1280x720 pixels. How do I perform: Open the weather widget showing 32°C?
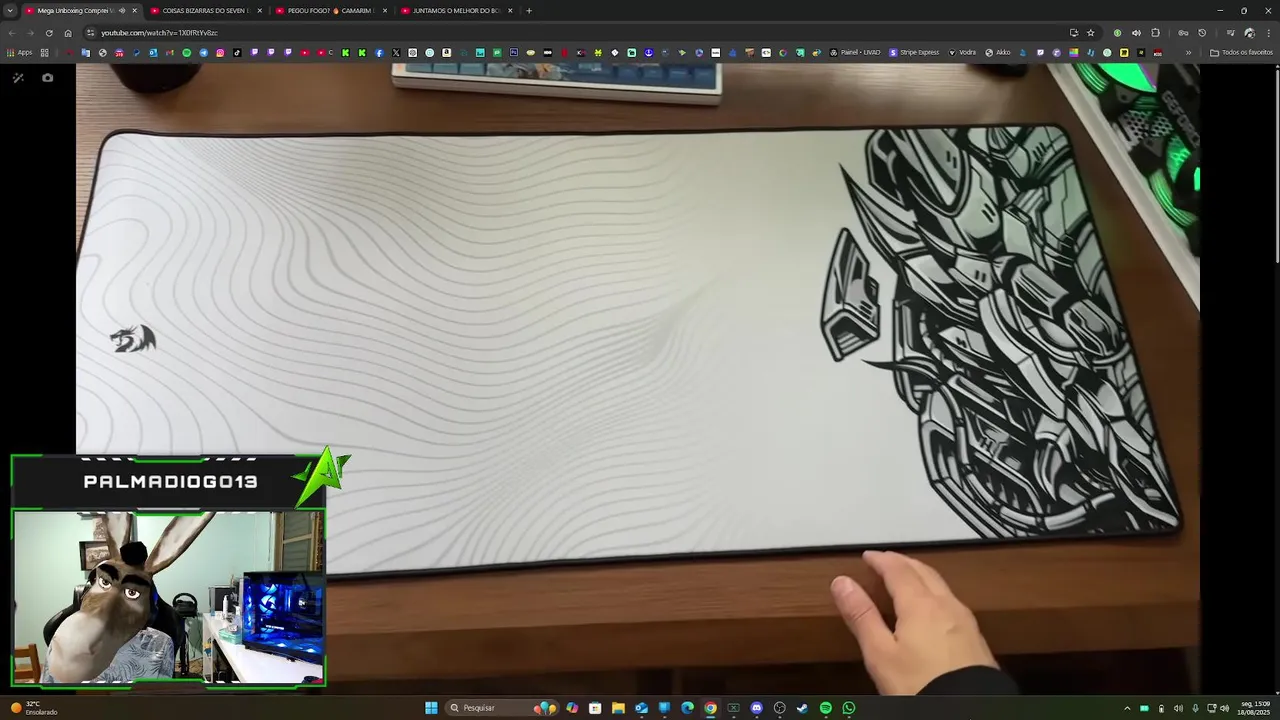pos(34,708)
